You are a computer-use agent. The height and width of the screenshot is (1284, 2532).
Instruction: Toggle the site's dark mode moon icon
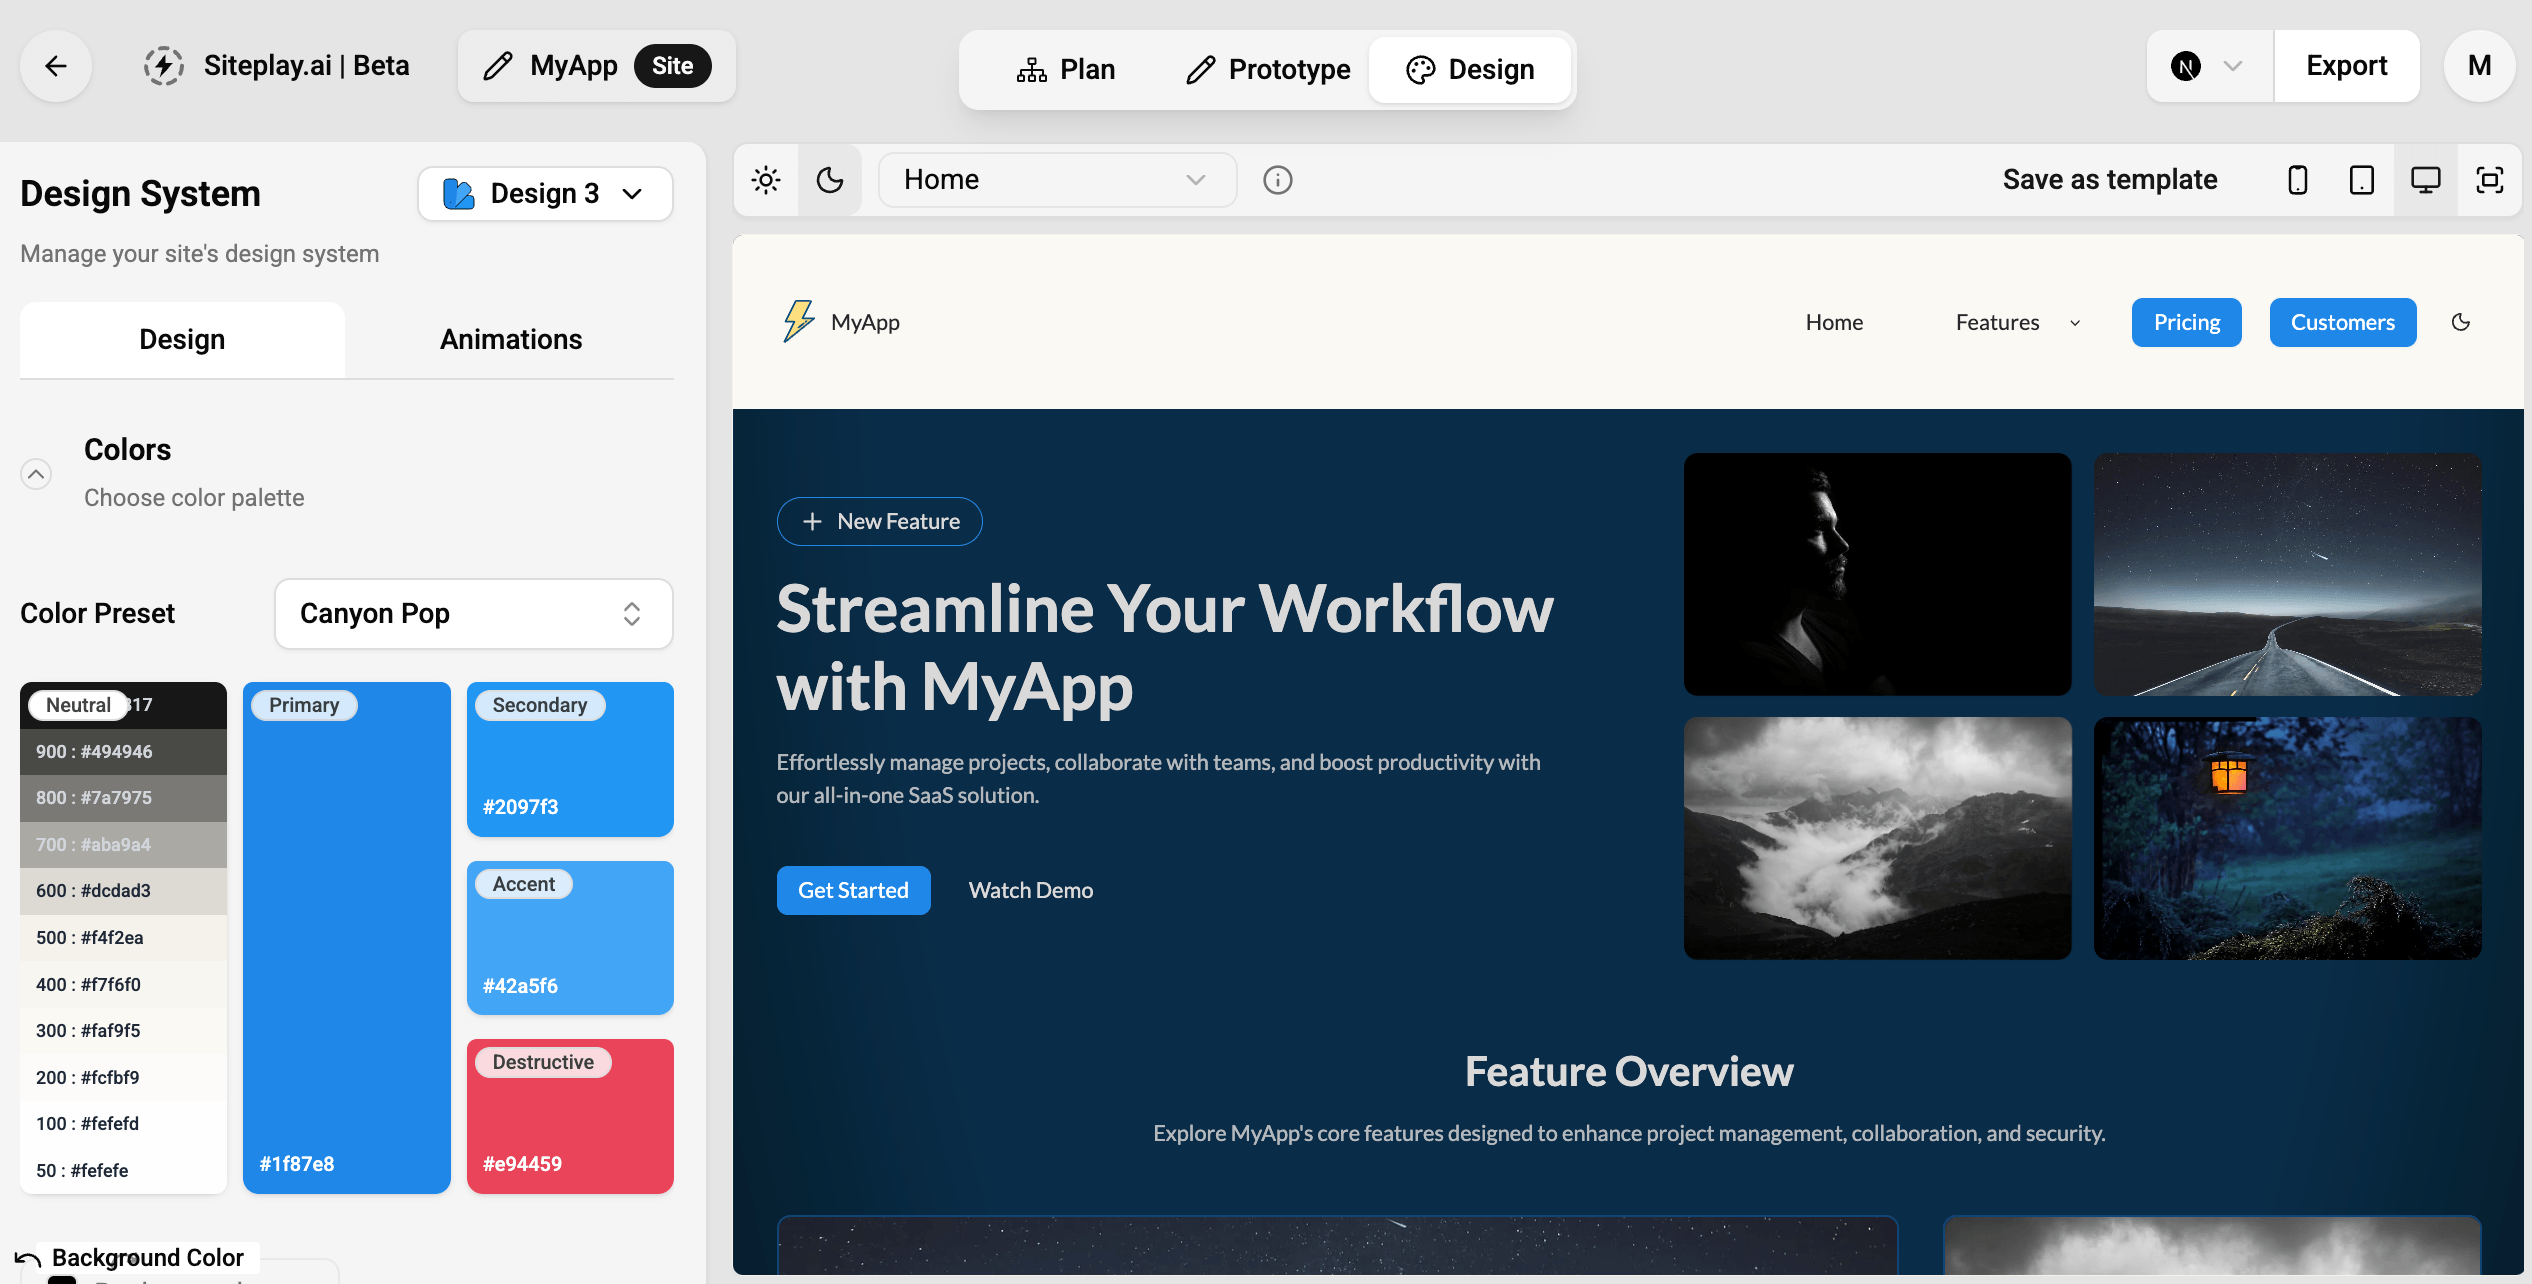point(2461,322)
